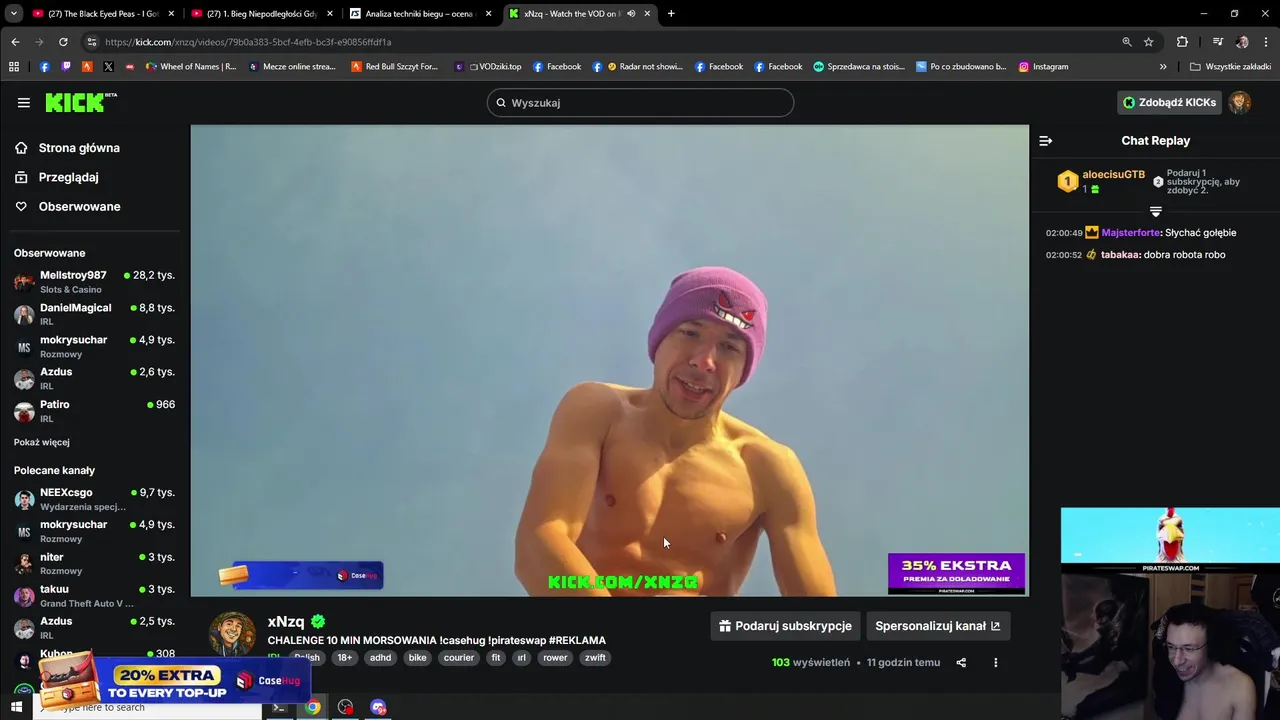
Task: Expand the bookmarks overflow chevron
Action: pyautogui.click(x=1163, y=67)
